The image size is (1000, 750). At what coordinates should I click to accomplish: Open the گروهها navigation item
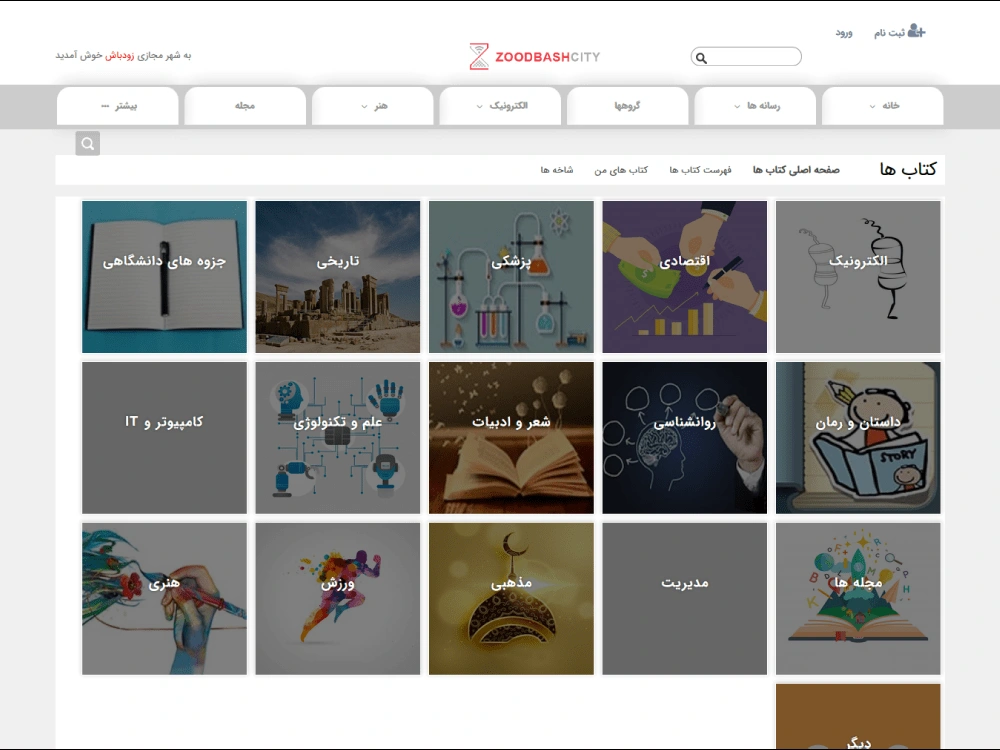pyautogui.click(x=628, y=106)
